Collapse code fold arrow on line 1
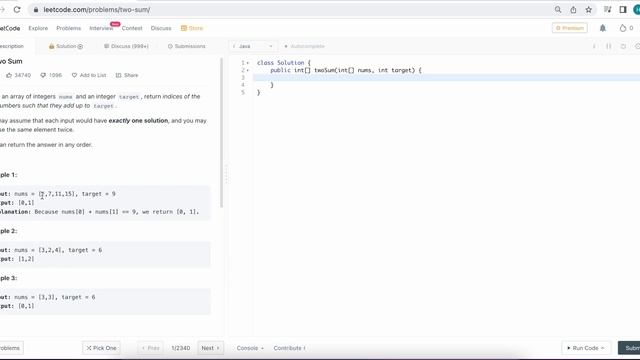 point(248,63)
